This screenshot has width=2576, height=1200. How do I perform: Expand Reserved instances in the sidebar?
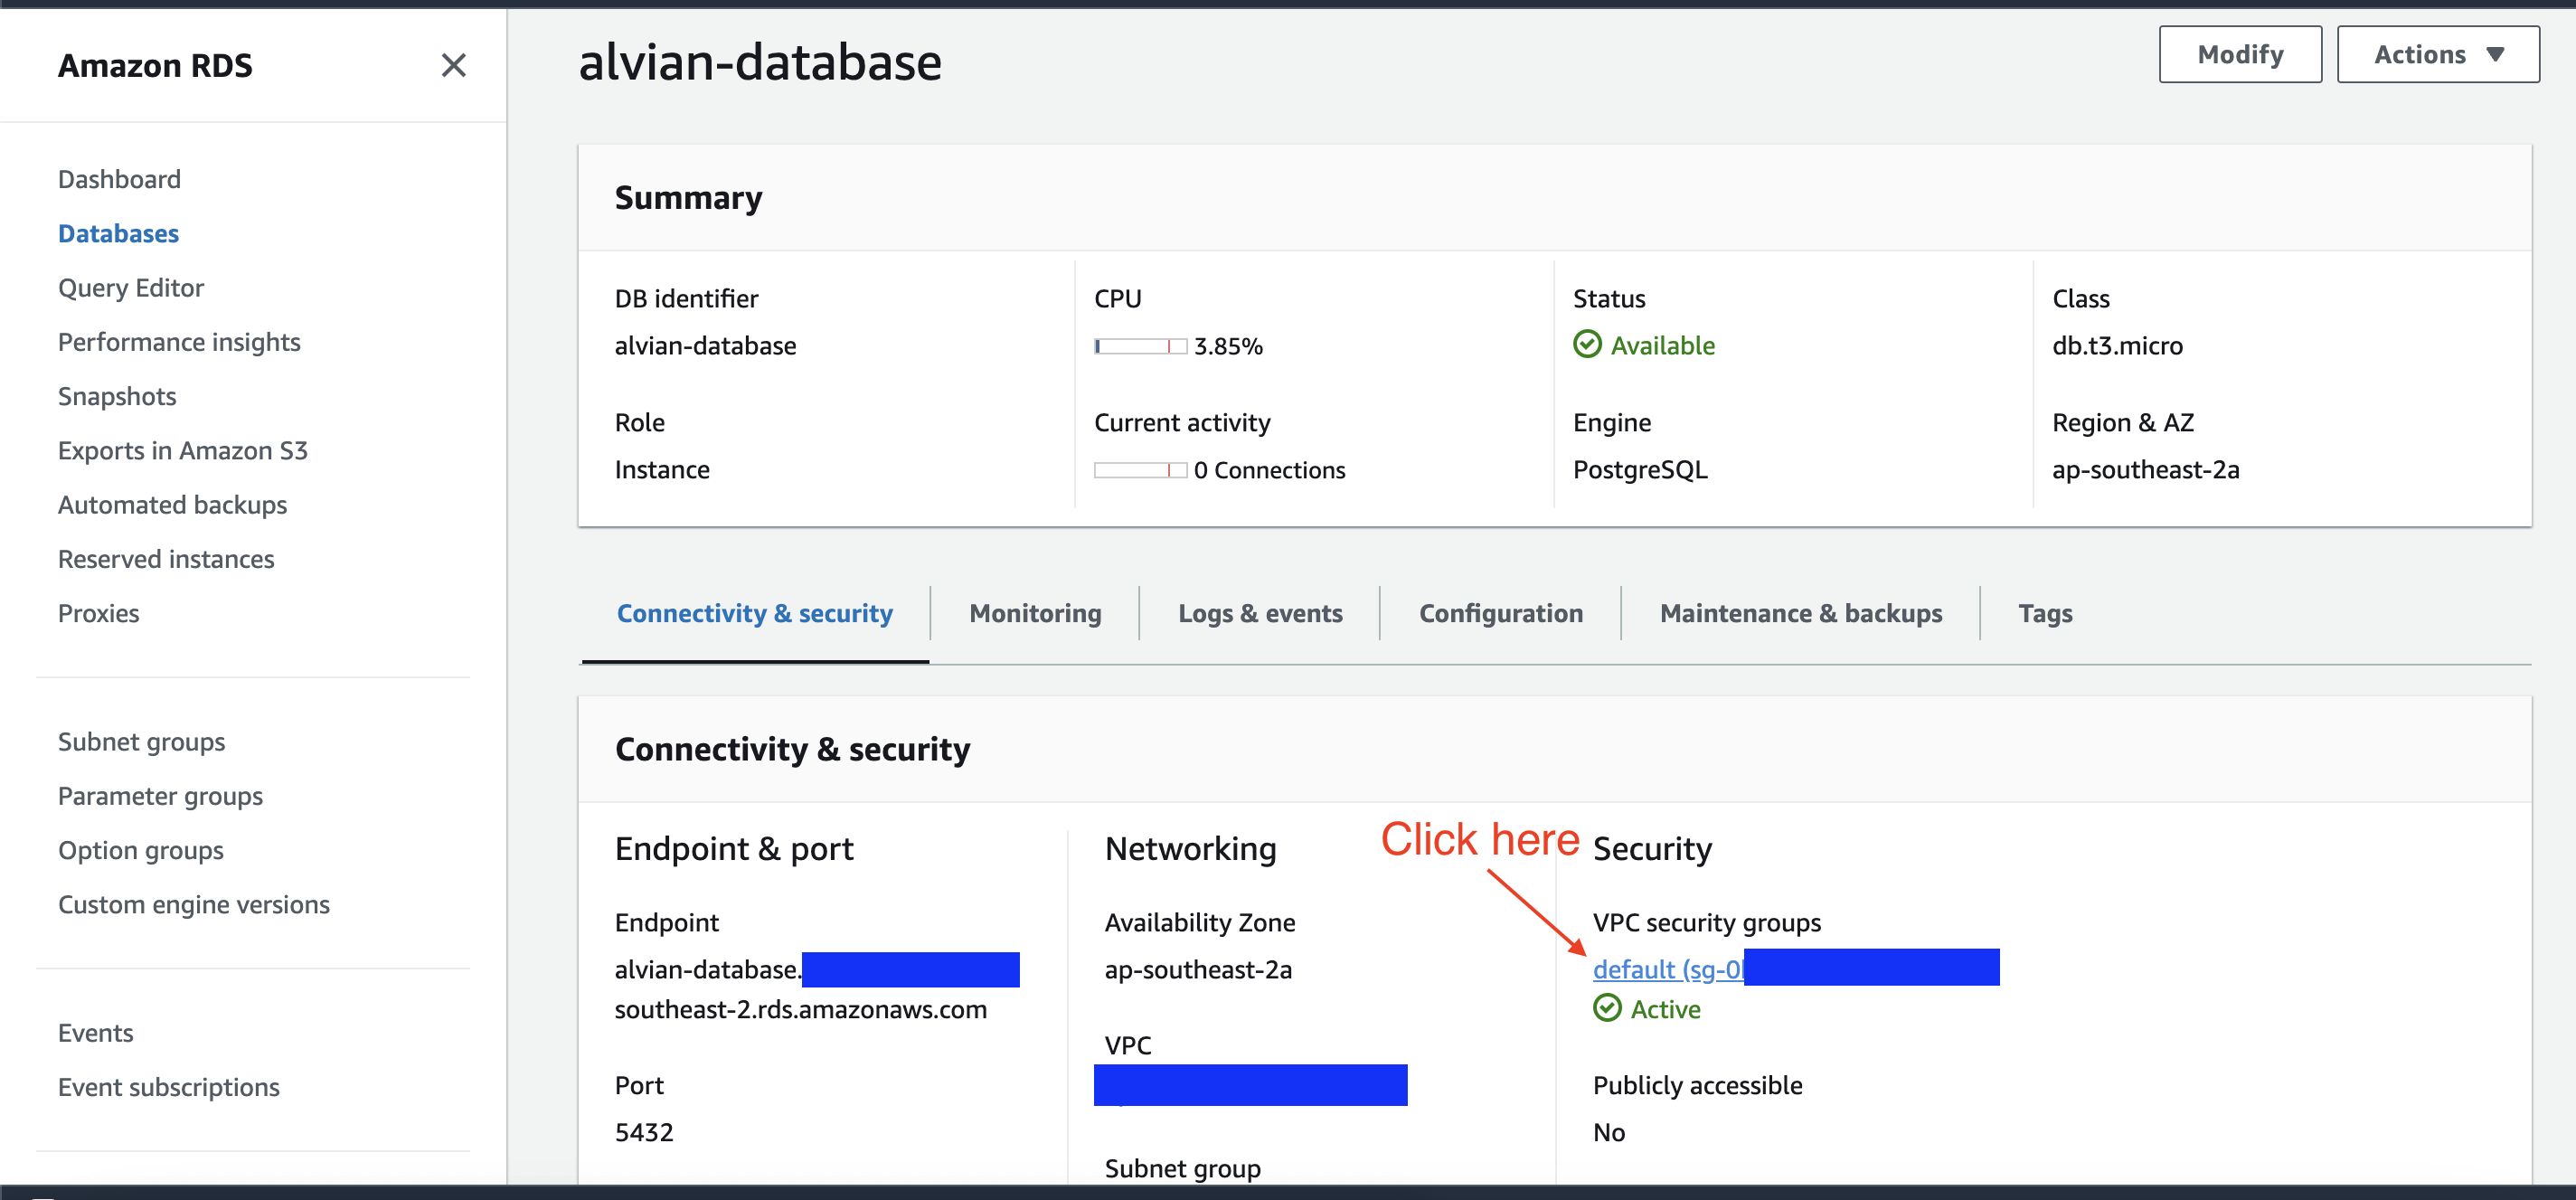pos(166,558)
